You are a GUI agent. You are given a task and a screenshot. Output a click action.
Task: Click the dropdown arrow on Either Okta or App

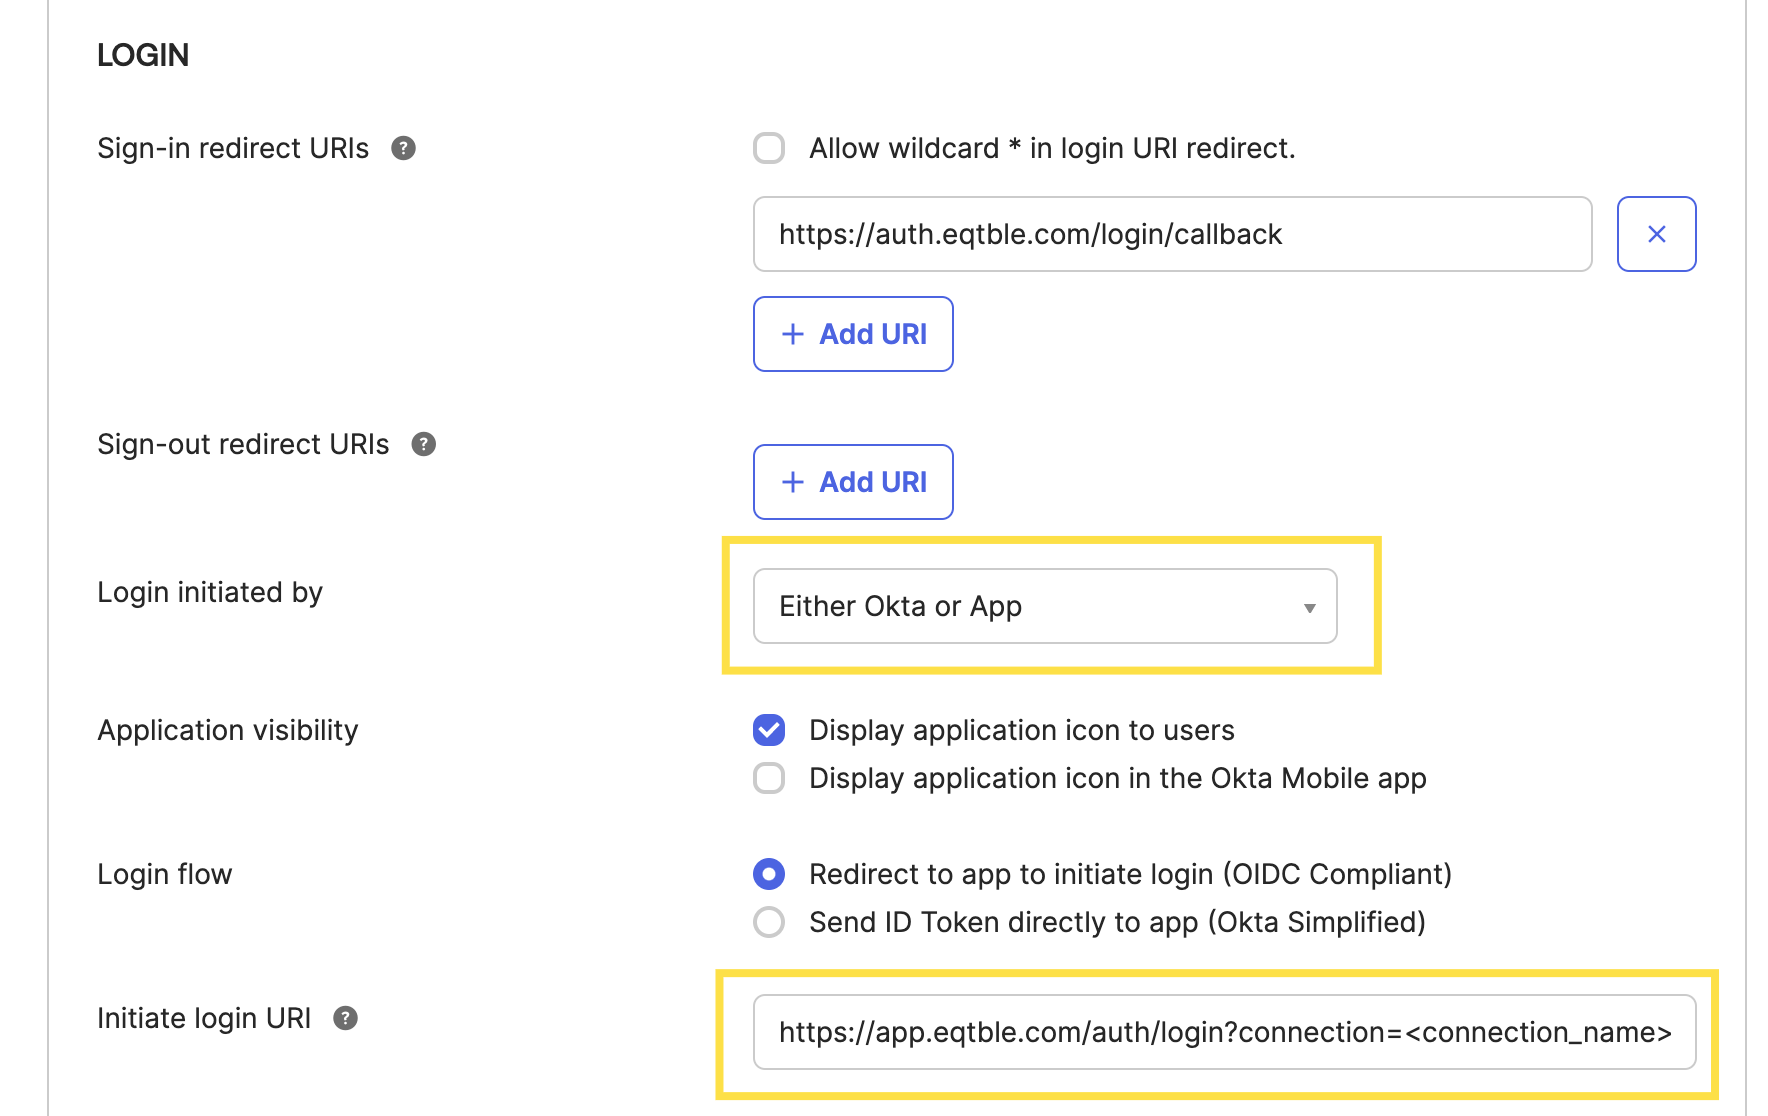pyautogui.click(x=1308, y=606)
